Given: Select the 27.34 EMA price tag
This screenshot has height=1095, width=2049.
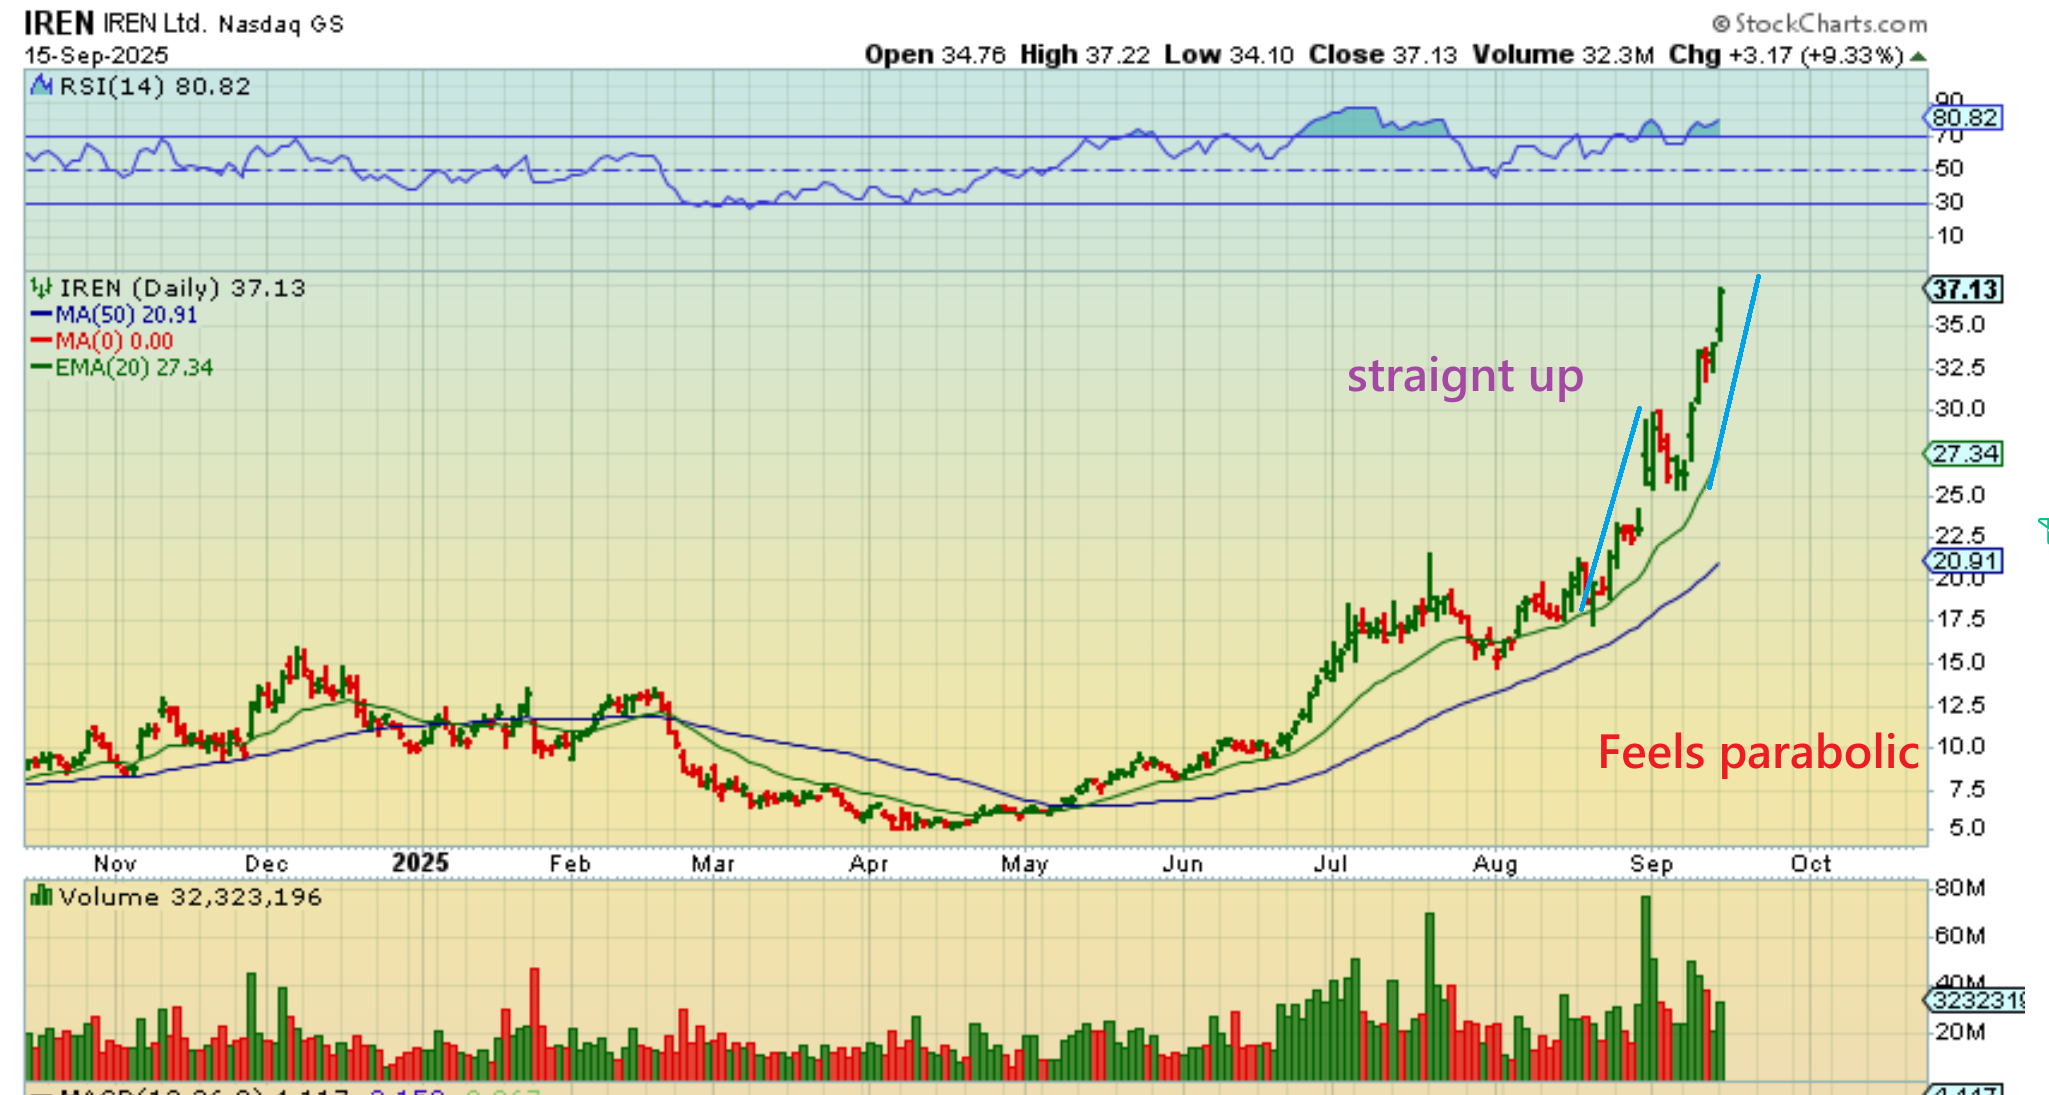Looking at the screenshot, I should [1964, 454].
